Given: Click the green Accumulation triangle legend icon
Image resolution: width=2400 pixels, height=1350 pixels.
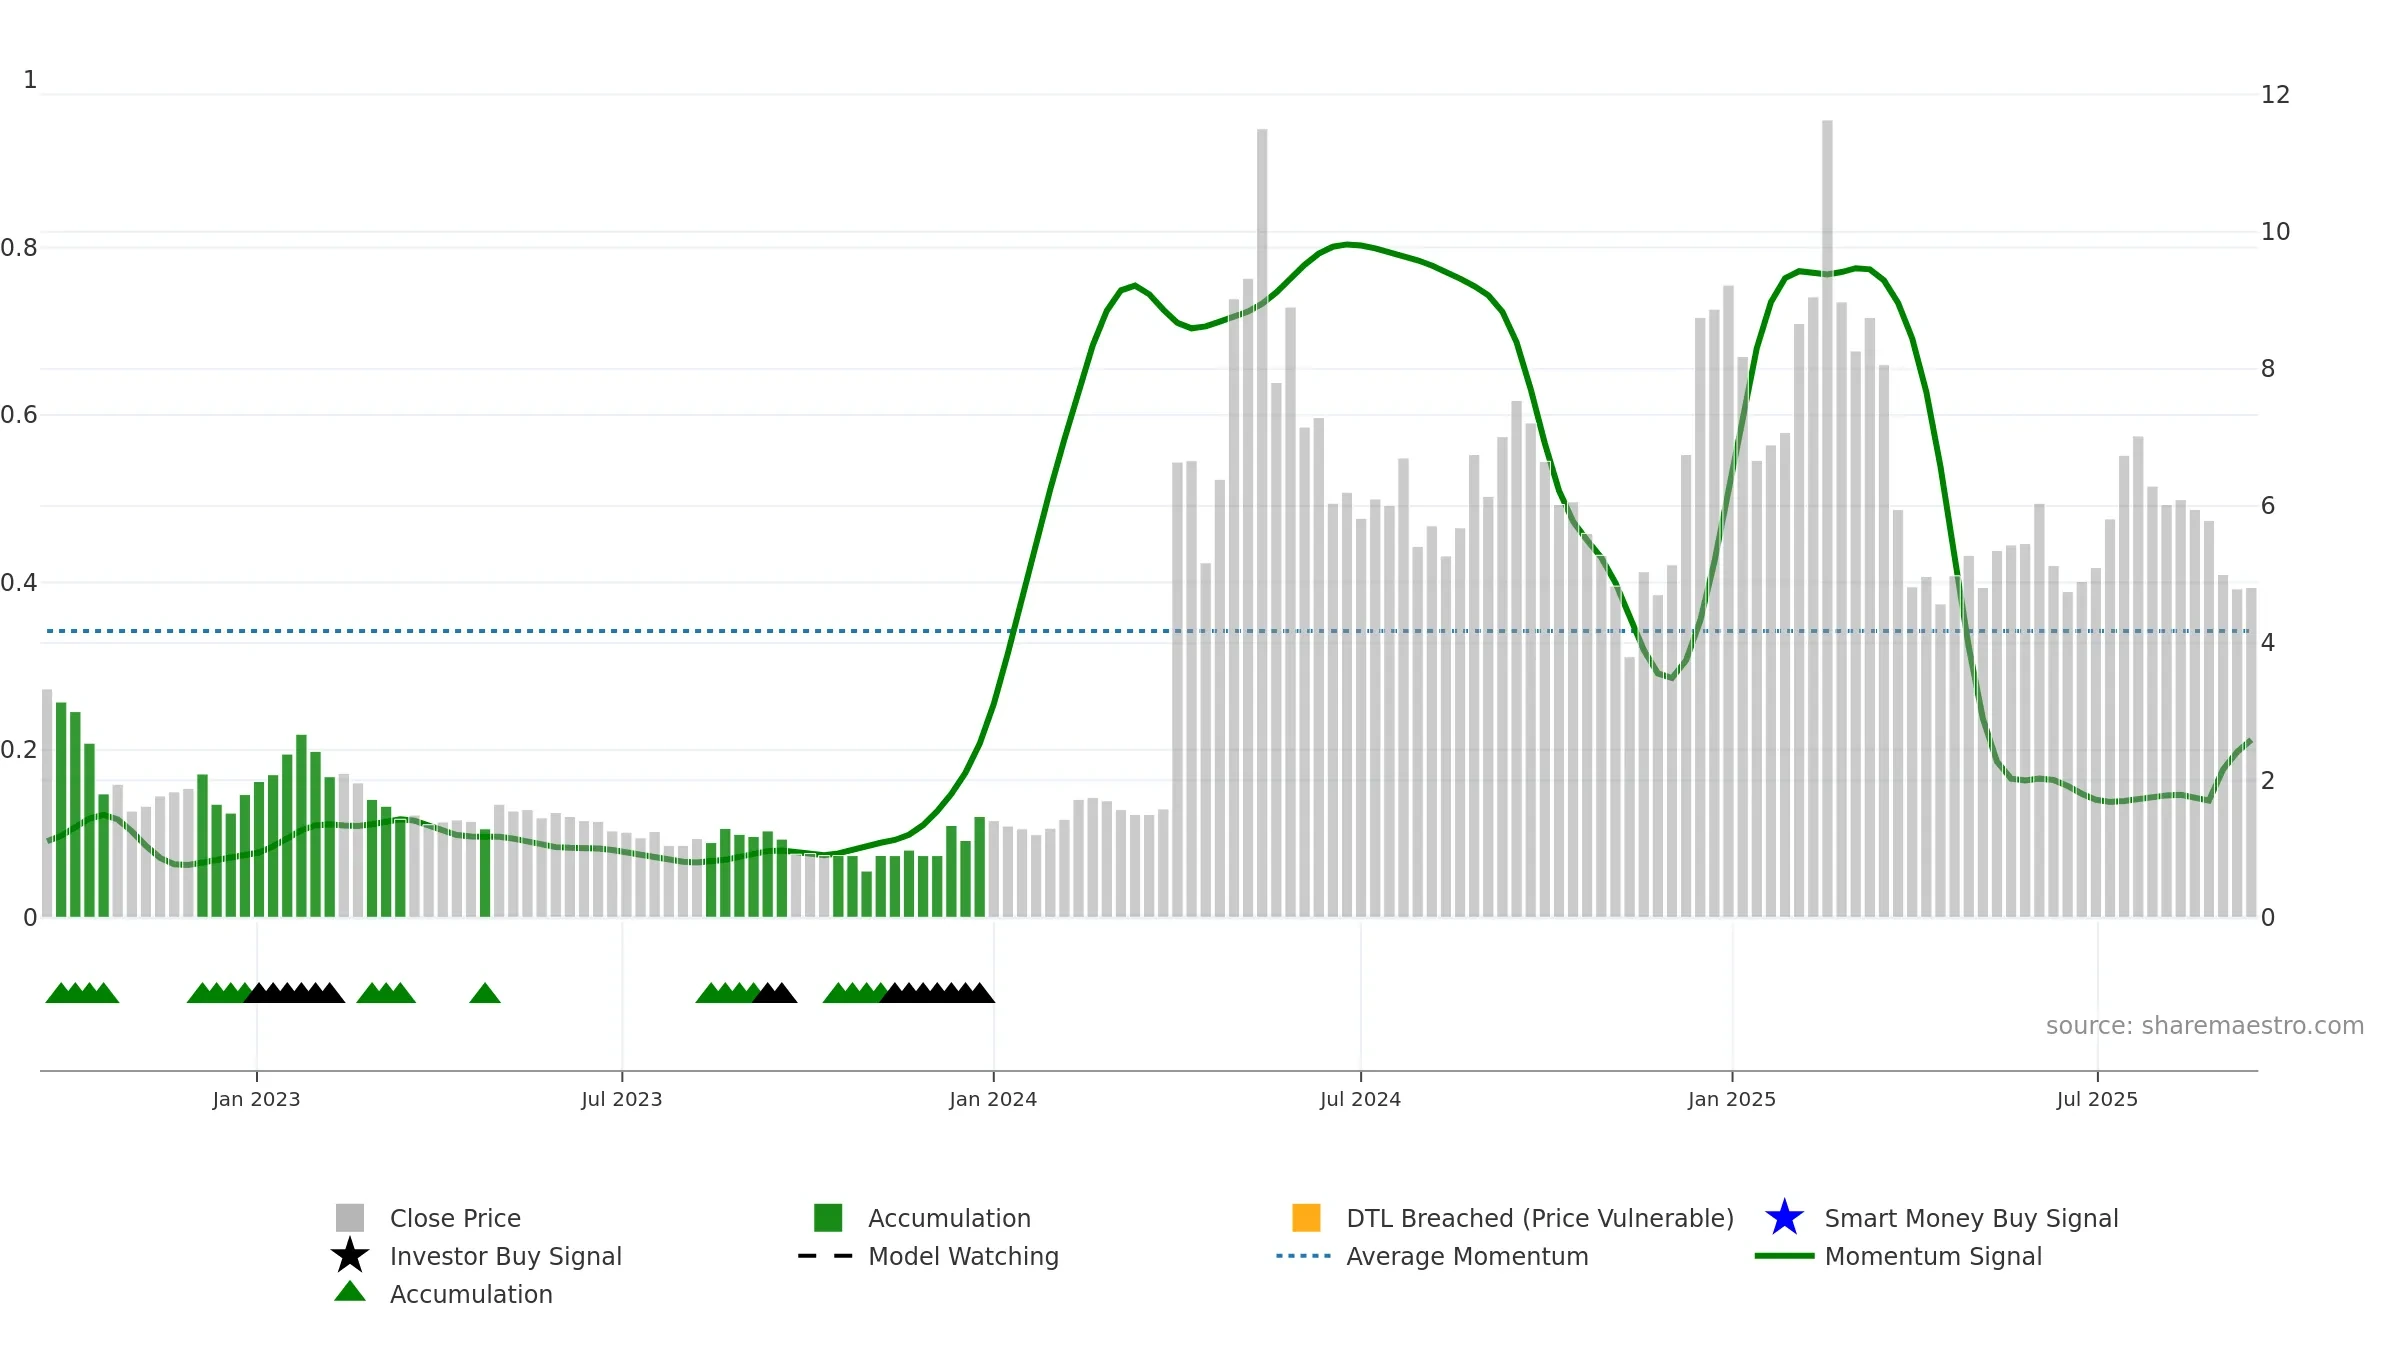Looking at the screenshot, I should click(x=350, y=1292).
